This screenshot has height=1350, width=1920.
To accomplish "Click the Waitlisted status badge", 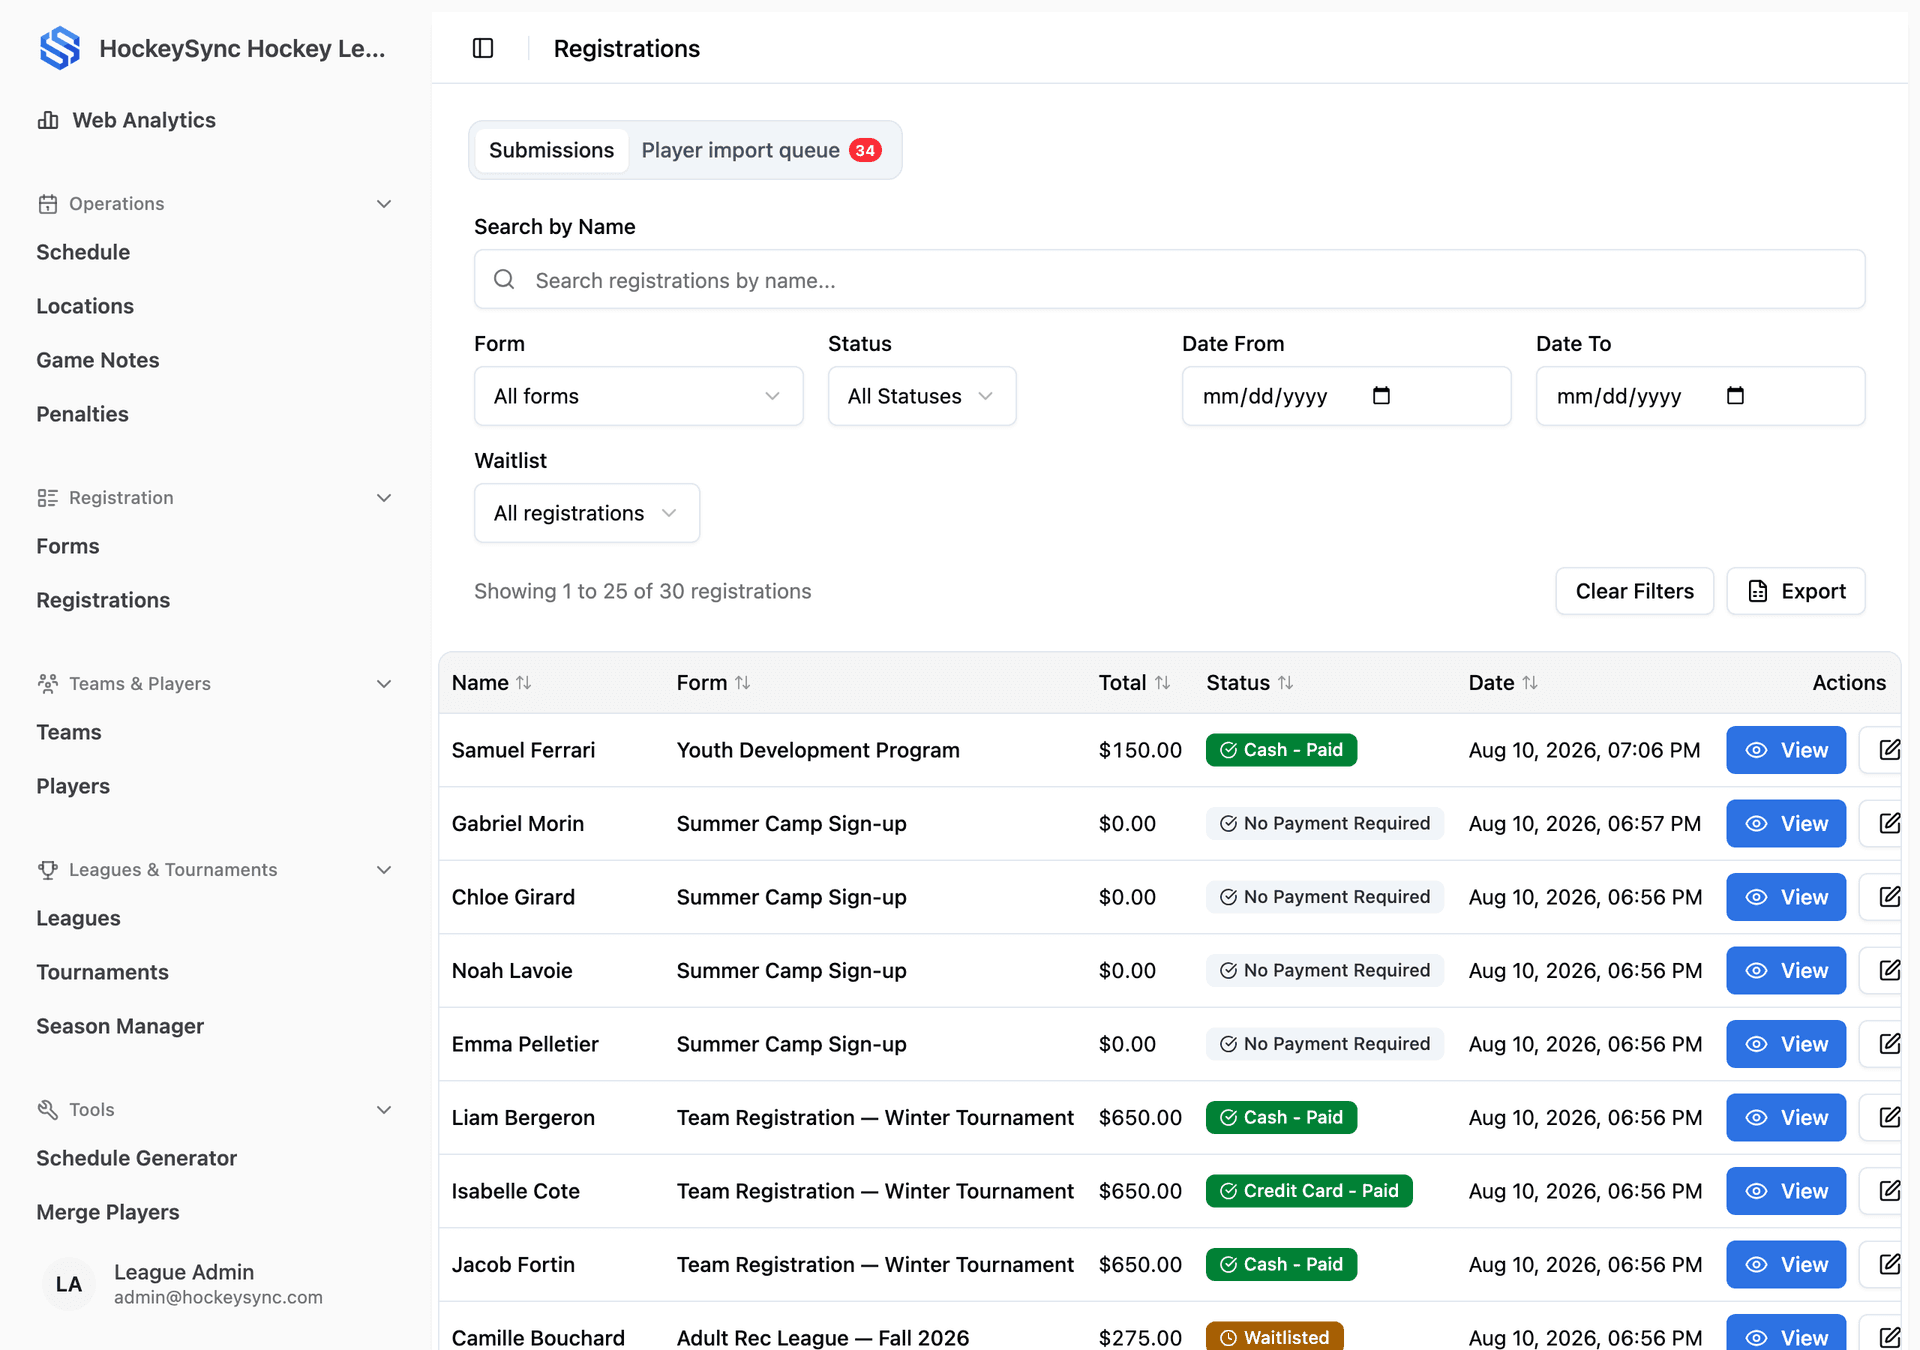I will [1275, 1337].
